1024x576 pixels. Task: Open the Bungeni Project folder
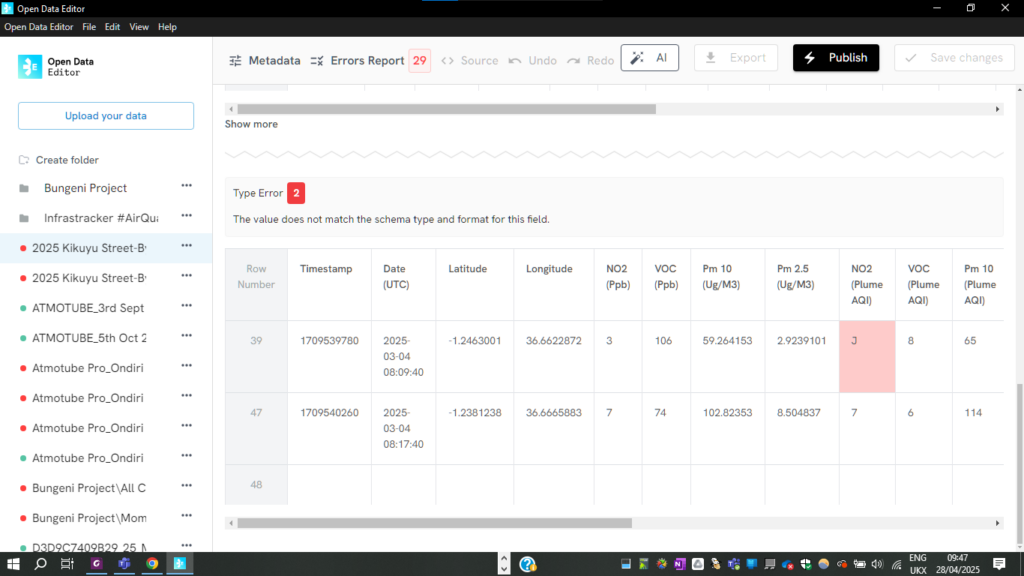point(85,188)
